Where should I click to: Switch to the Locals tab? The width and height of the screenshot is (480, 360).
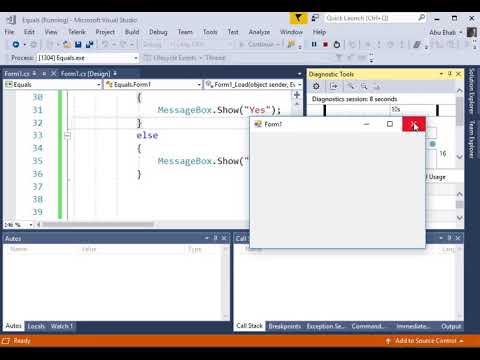pos(36,326)
